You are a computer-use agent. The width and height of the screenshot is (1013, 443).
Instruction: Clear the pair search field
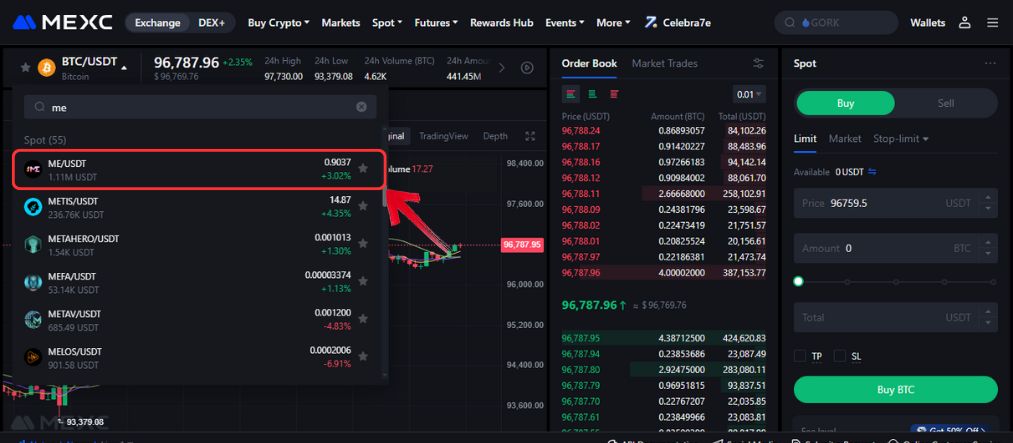(361, 107)
